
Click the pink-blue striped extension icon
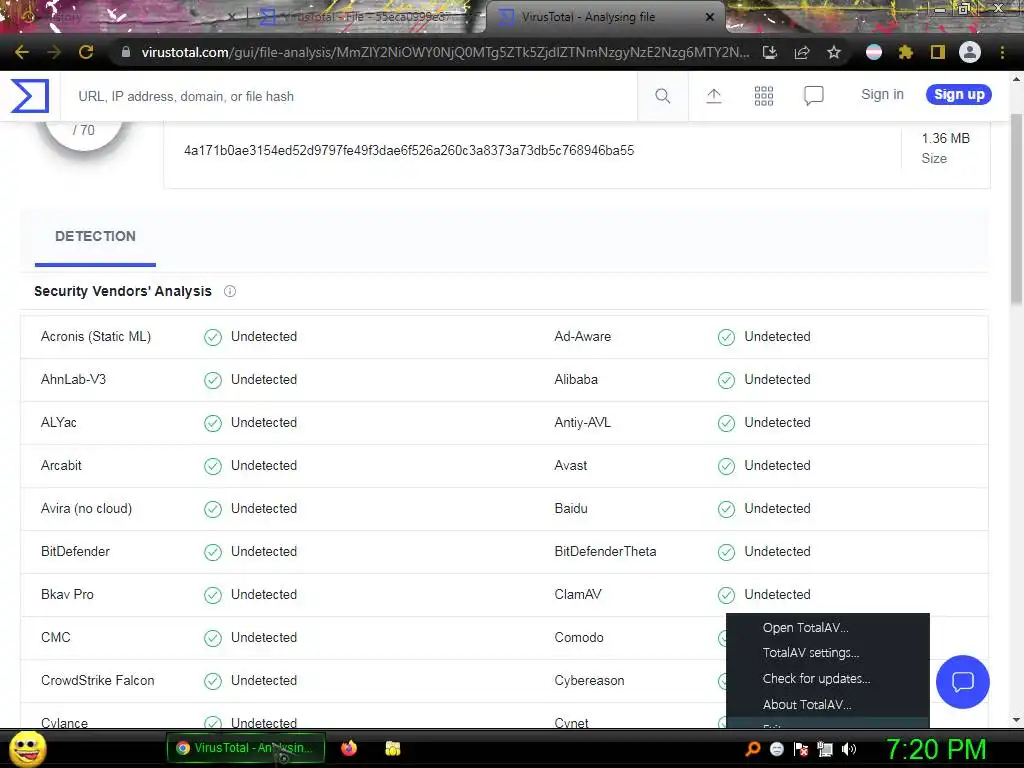(874, 52)
